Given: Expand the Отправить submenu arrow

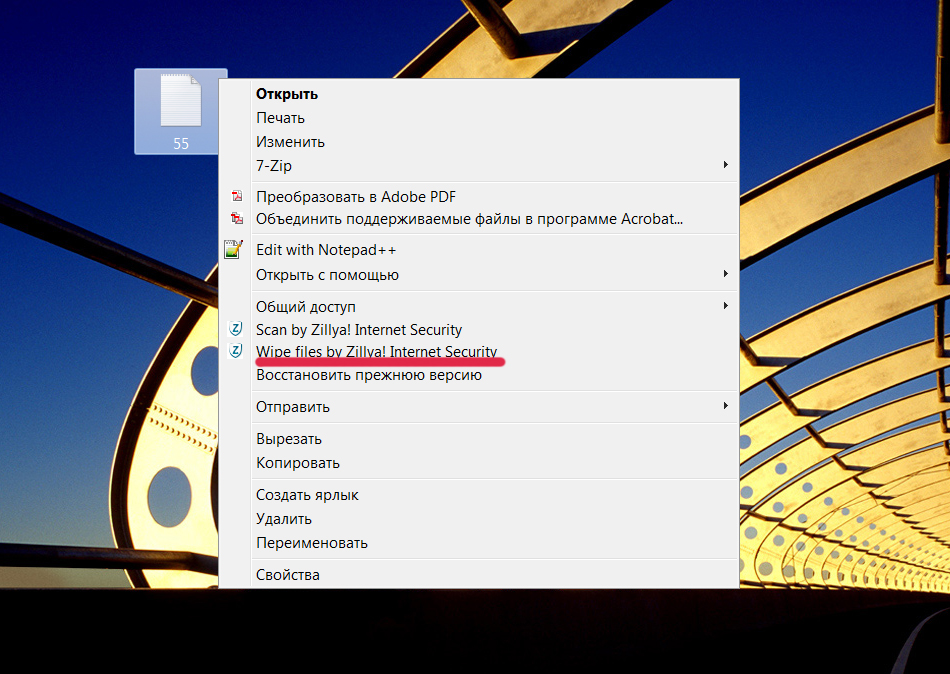Looking at the screenshot, I should pyautogui.click(x=725, y=405).
